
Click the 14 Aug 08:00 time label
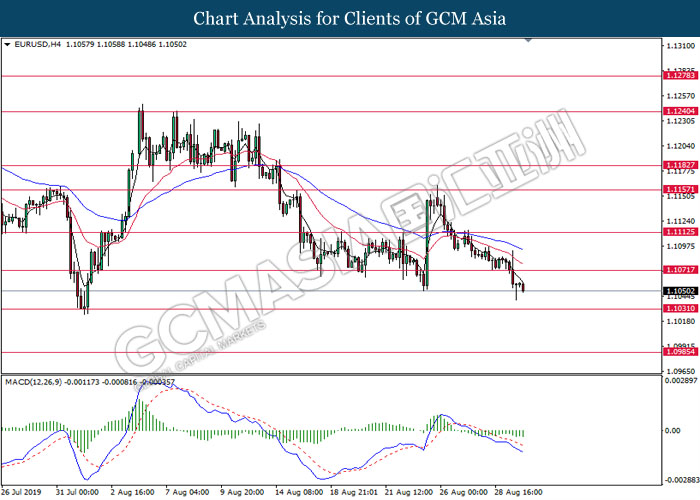(298, 493)
